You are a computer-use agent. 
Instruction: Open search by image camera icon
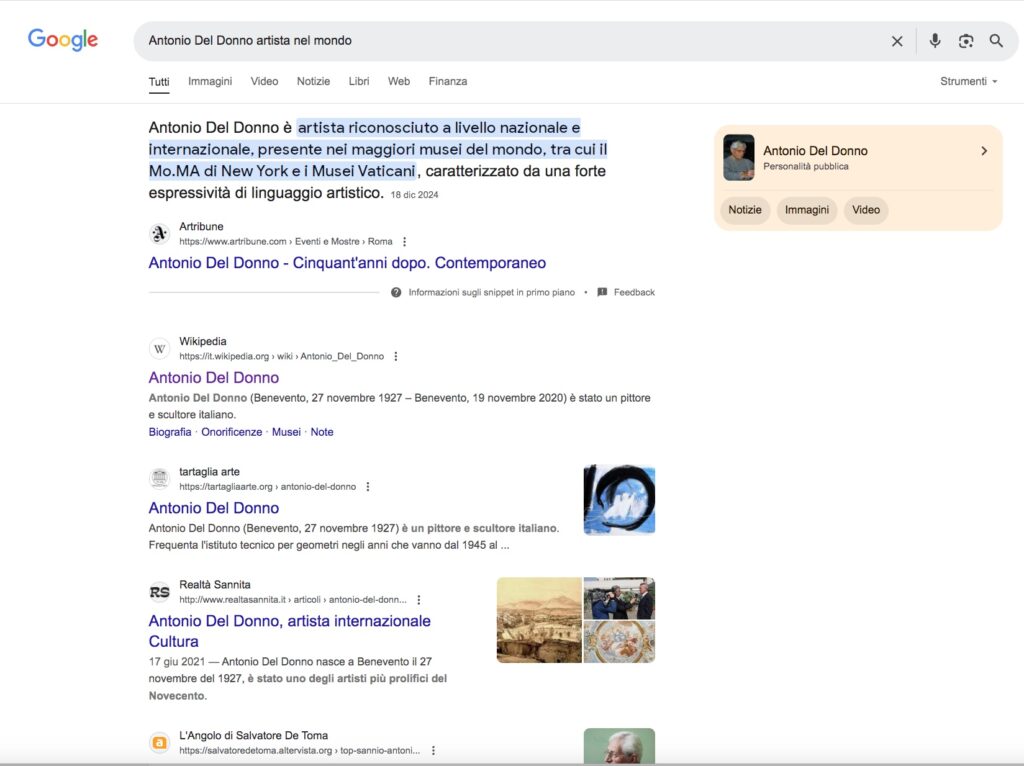click(x=966, y=41)
